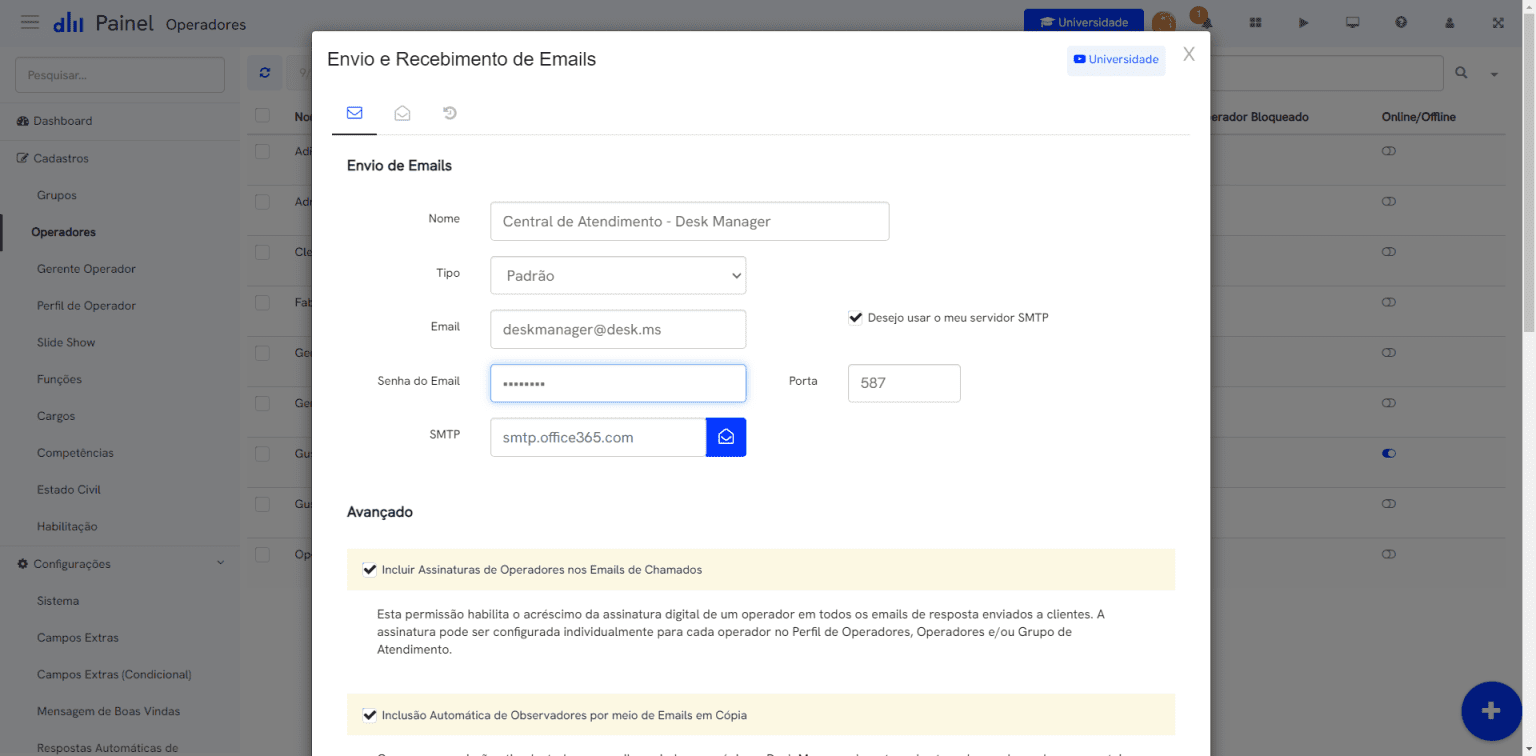Click the Universidade link inside the dialog
The height and width of the screenshot is (756, 1536).
click(x=1115, y=60)
